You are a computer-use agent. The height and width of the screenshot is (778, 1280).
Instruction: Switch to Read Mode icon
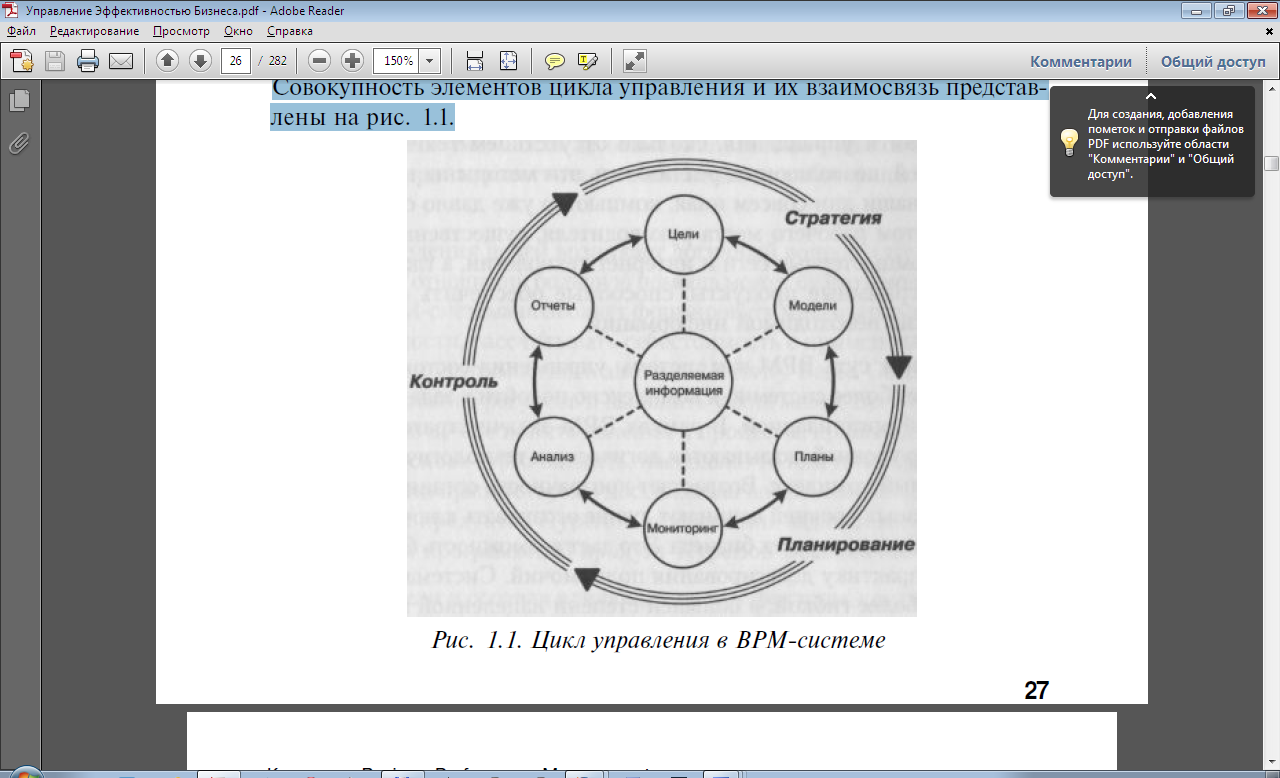pyautogui.click(x=634, y=61)
